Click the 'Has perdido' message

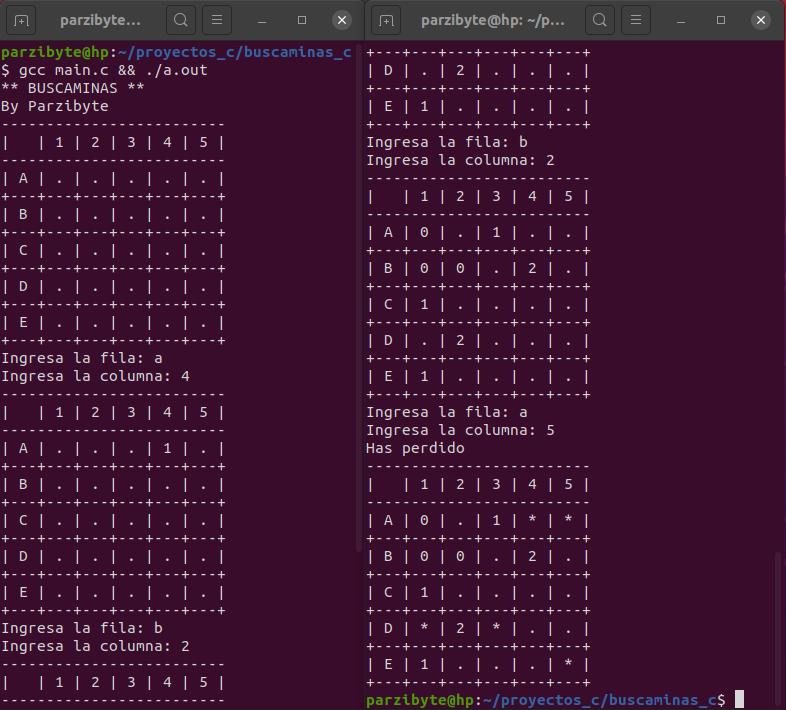(415, 448)
